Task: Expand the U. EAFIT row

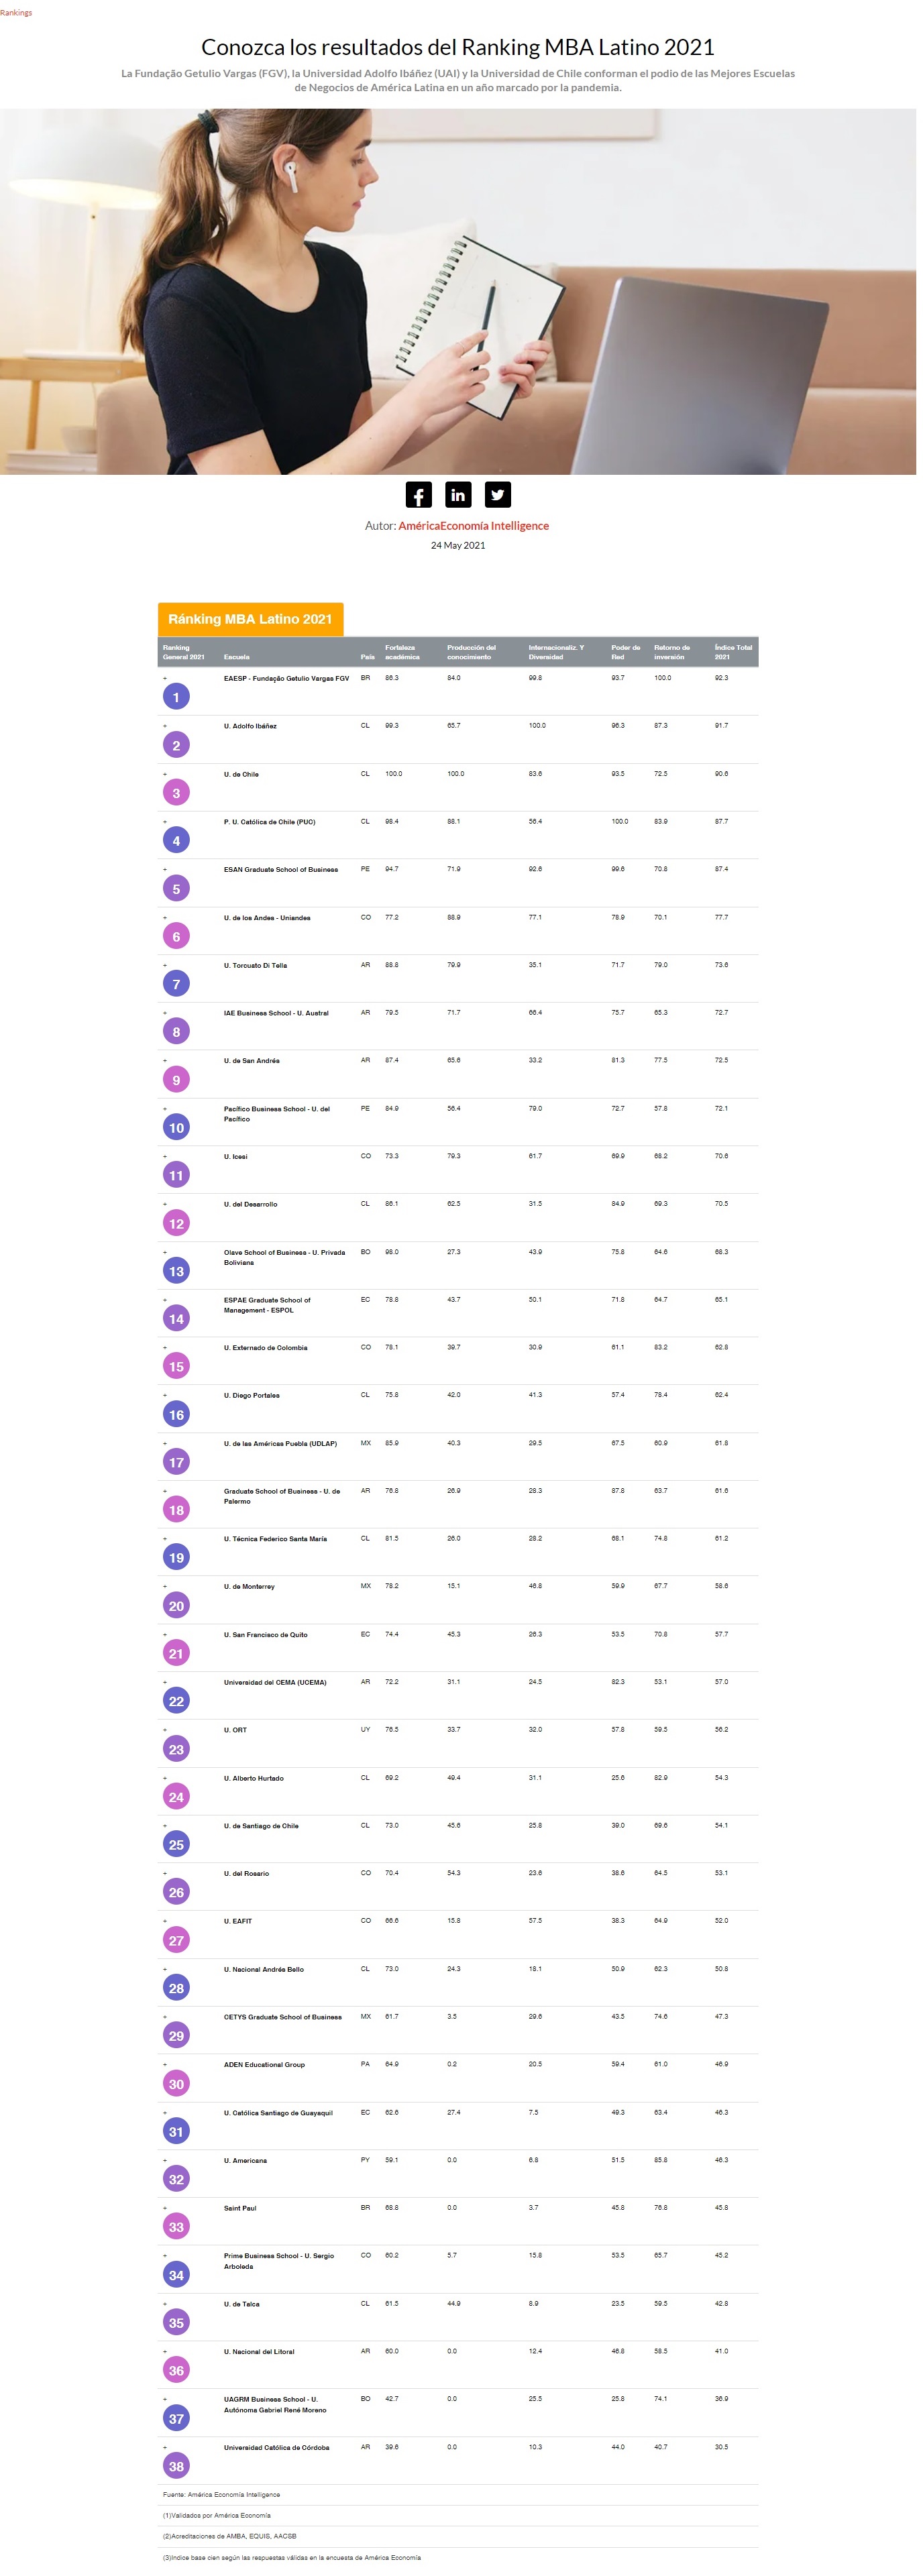Action: pyautogui.click(x=165, y=1921)
